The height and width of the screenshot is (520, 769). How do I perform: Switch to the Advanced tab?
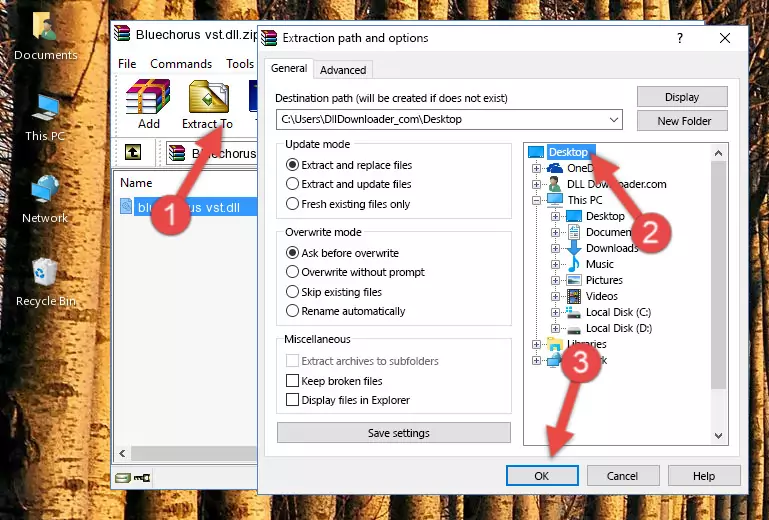[343, 70]
